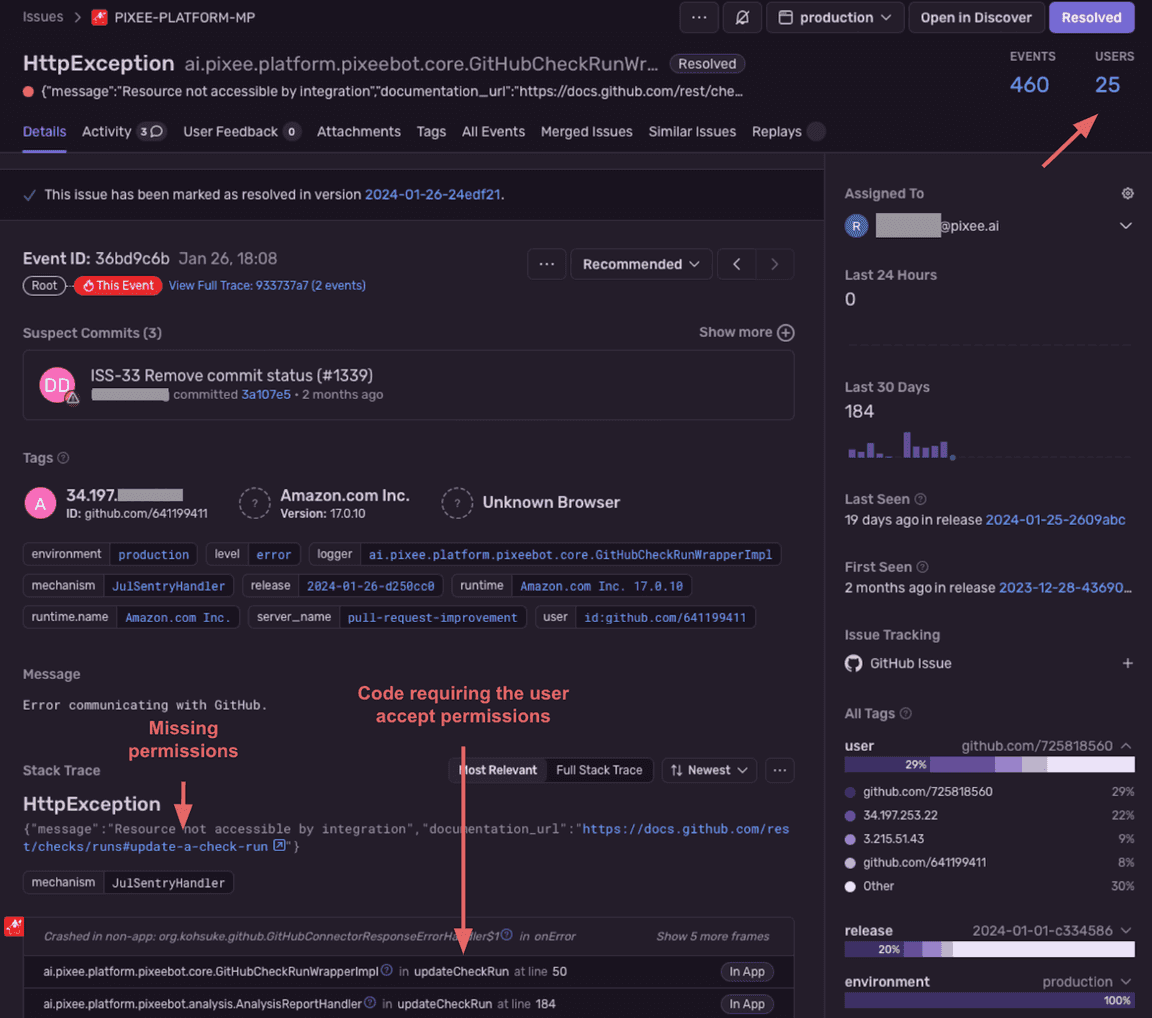Click the DD committer avatar

[x=57, y=385]
